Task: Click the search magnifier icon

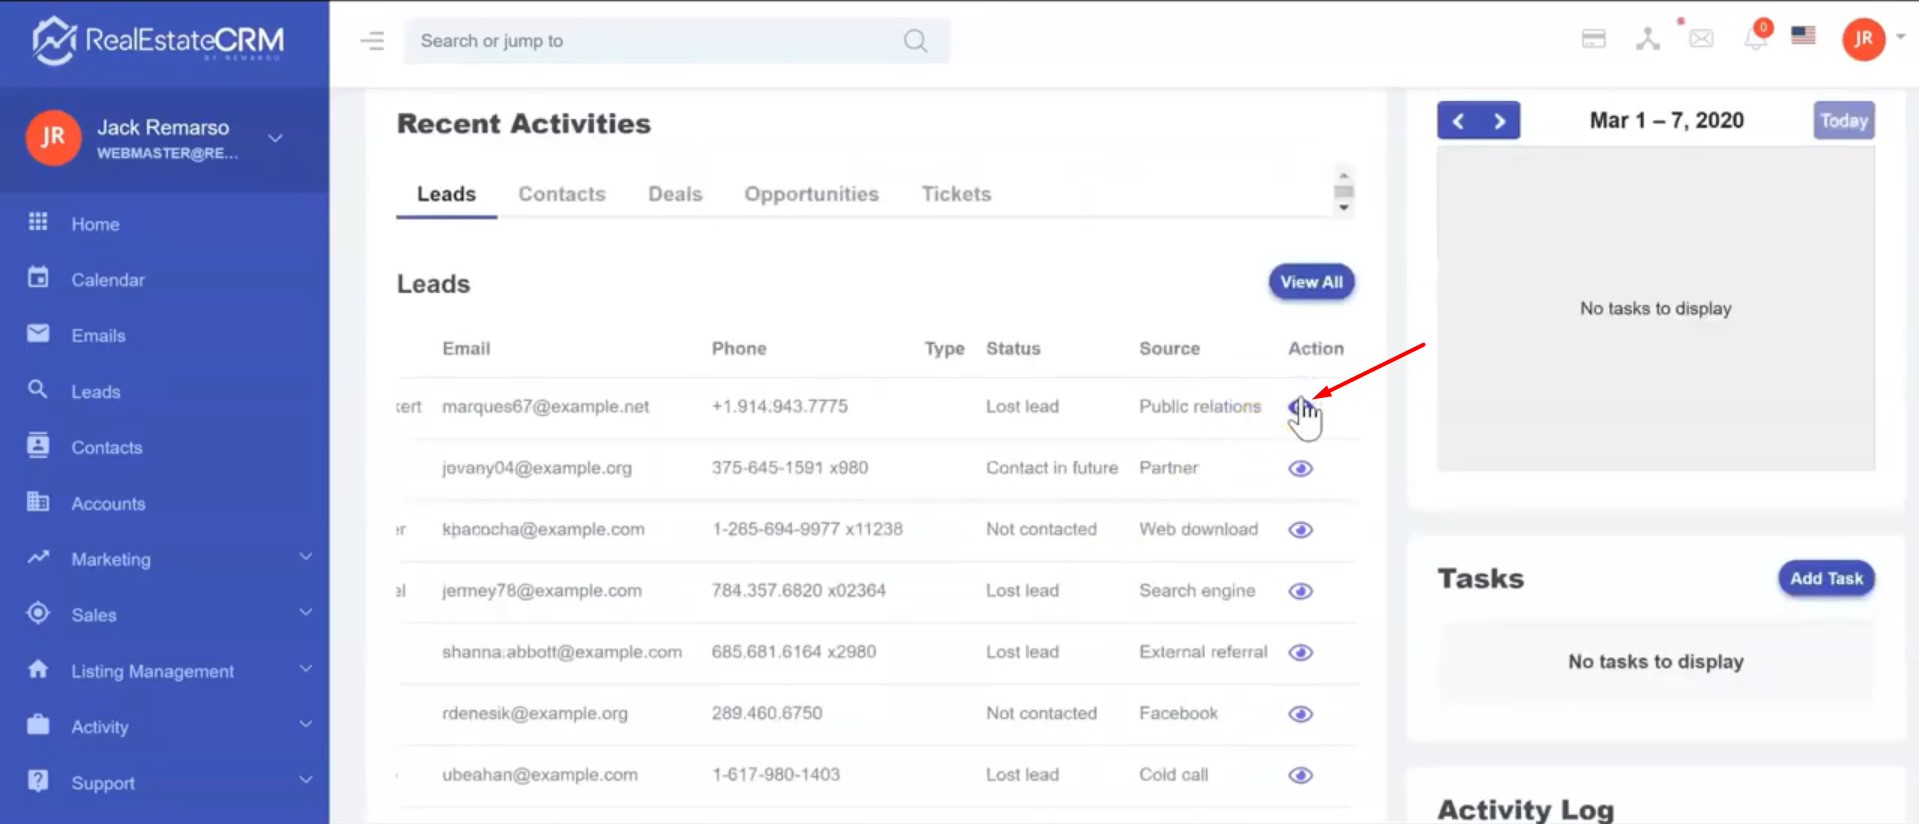Action: click(915, 41)
